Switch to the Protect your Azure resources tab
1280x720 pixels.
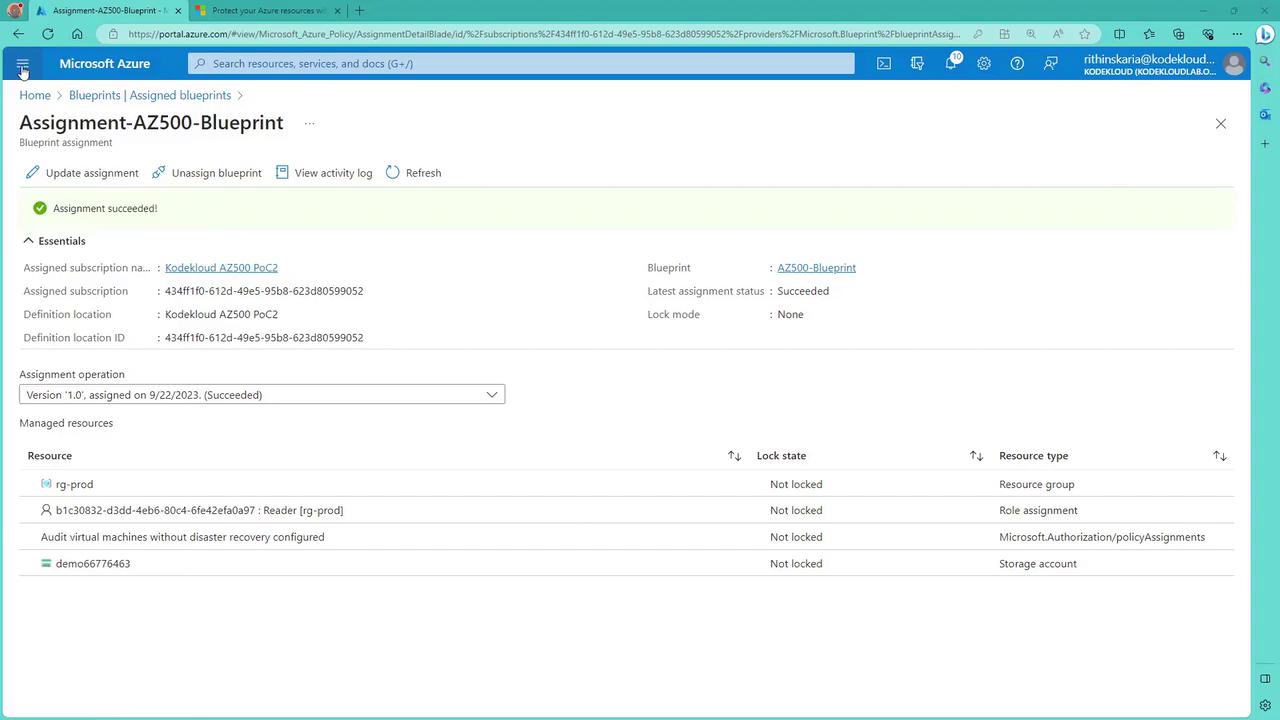pyautogui.click(x=268, y=11)
